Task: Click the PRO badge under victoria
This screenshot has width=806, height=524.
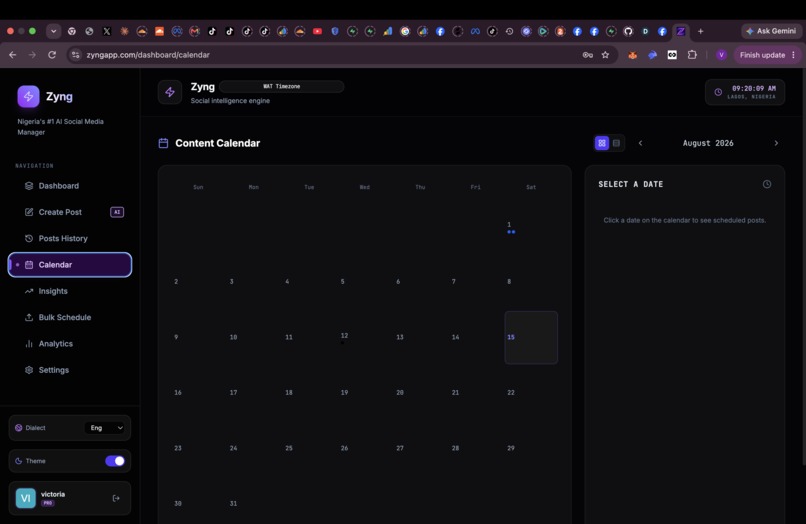Action: click(x=47, y=503)
